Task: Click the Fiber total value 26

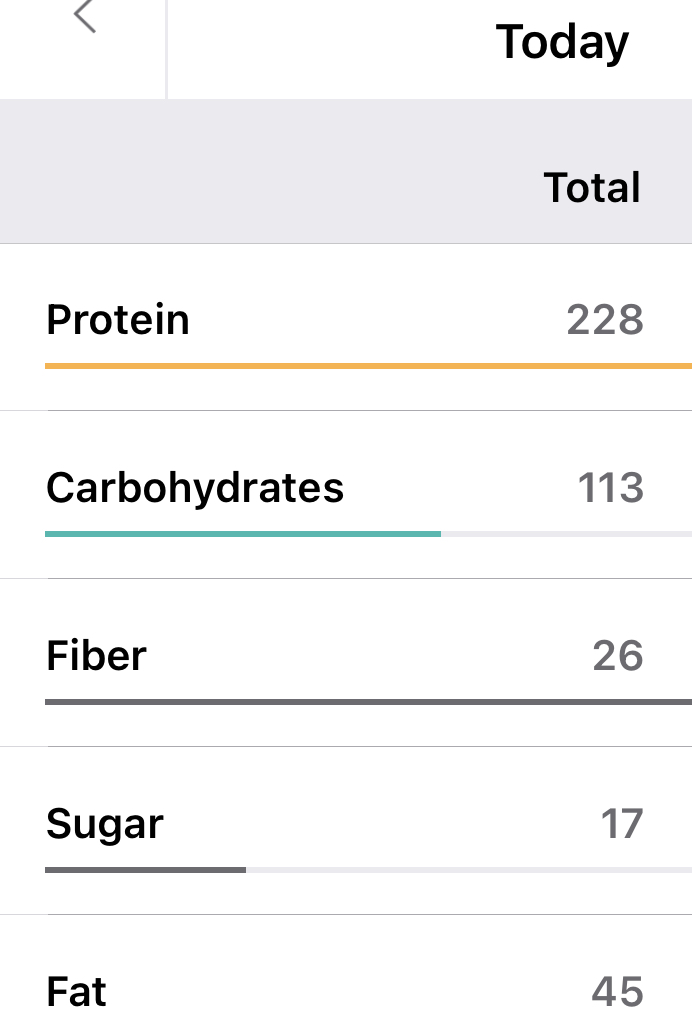Action: click(x=618, y=656)
